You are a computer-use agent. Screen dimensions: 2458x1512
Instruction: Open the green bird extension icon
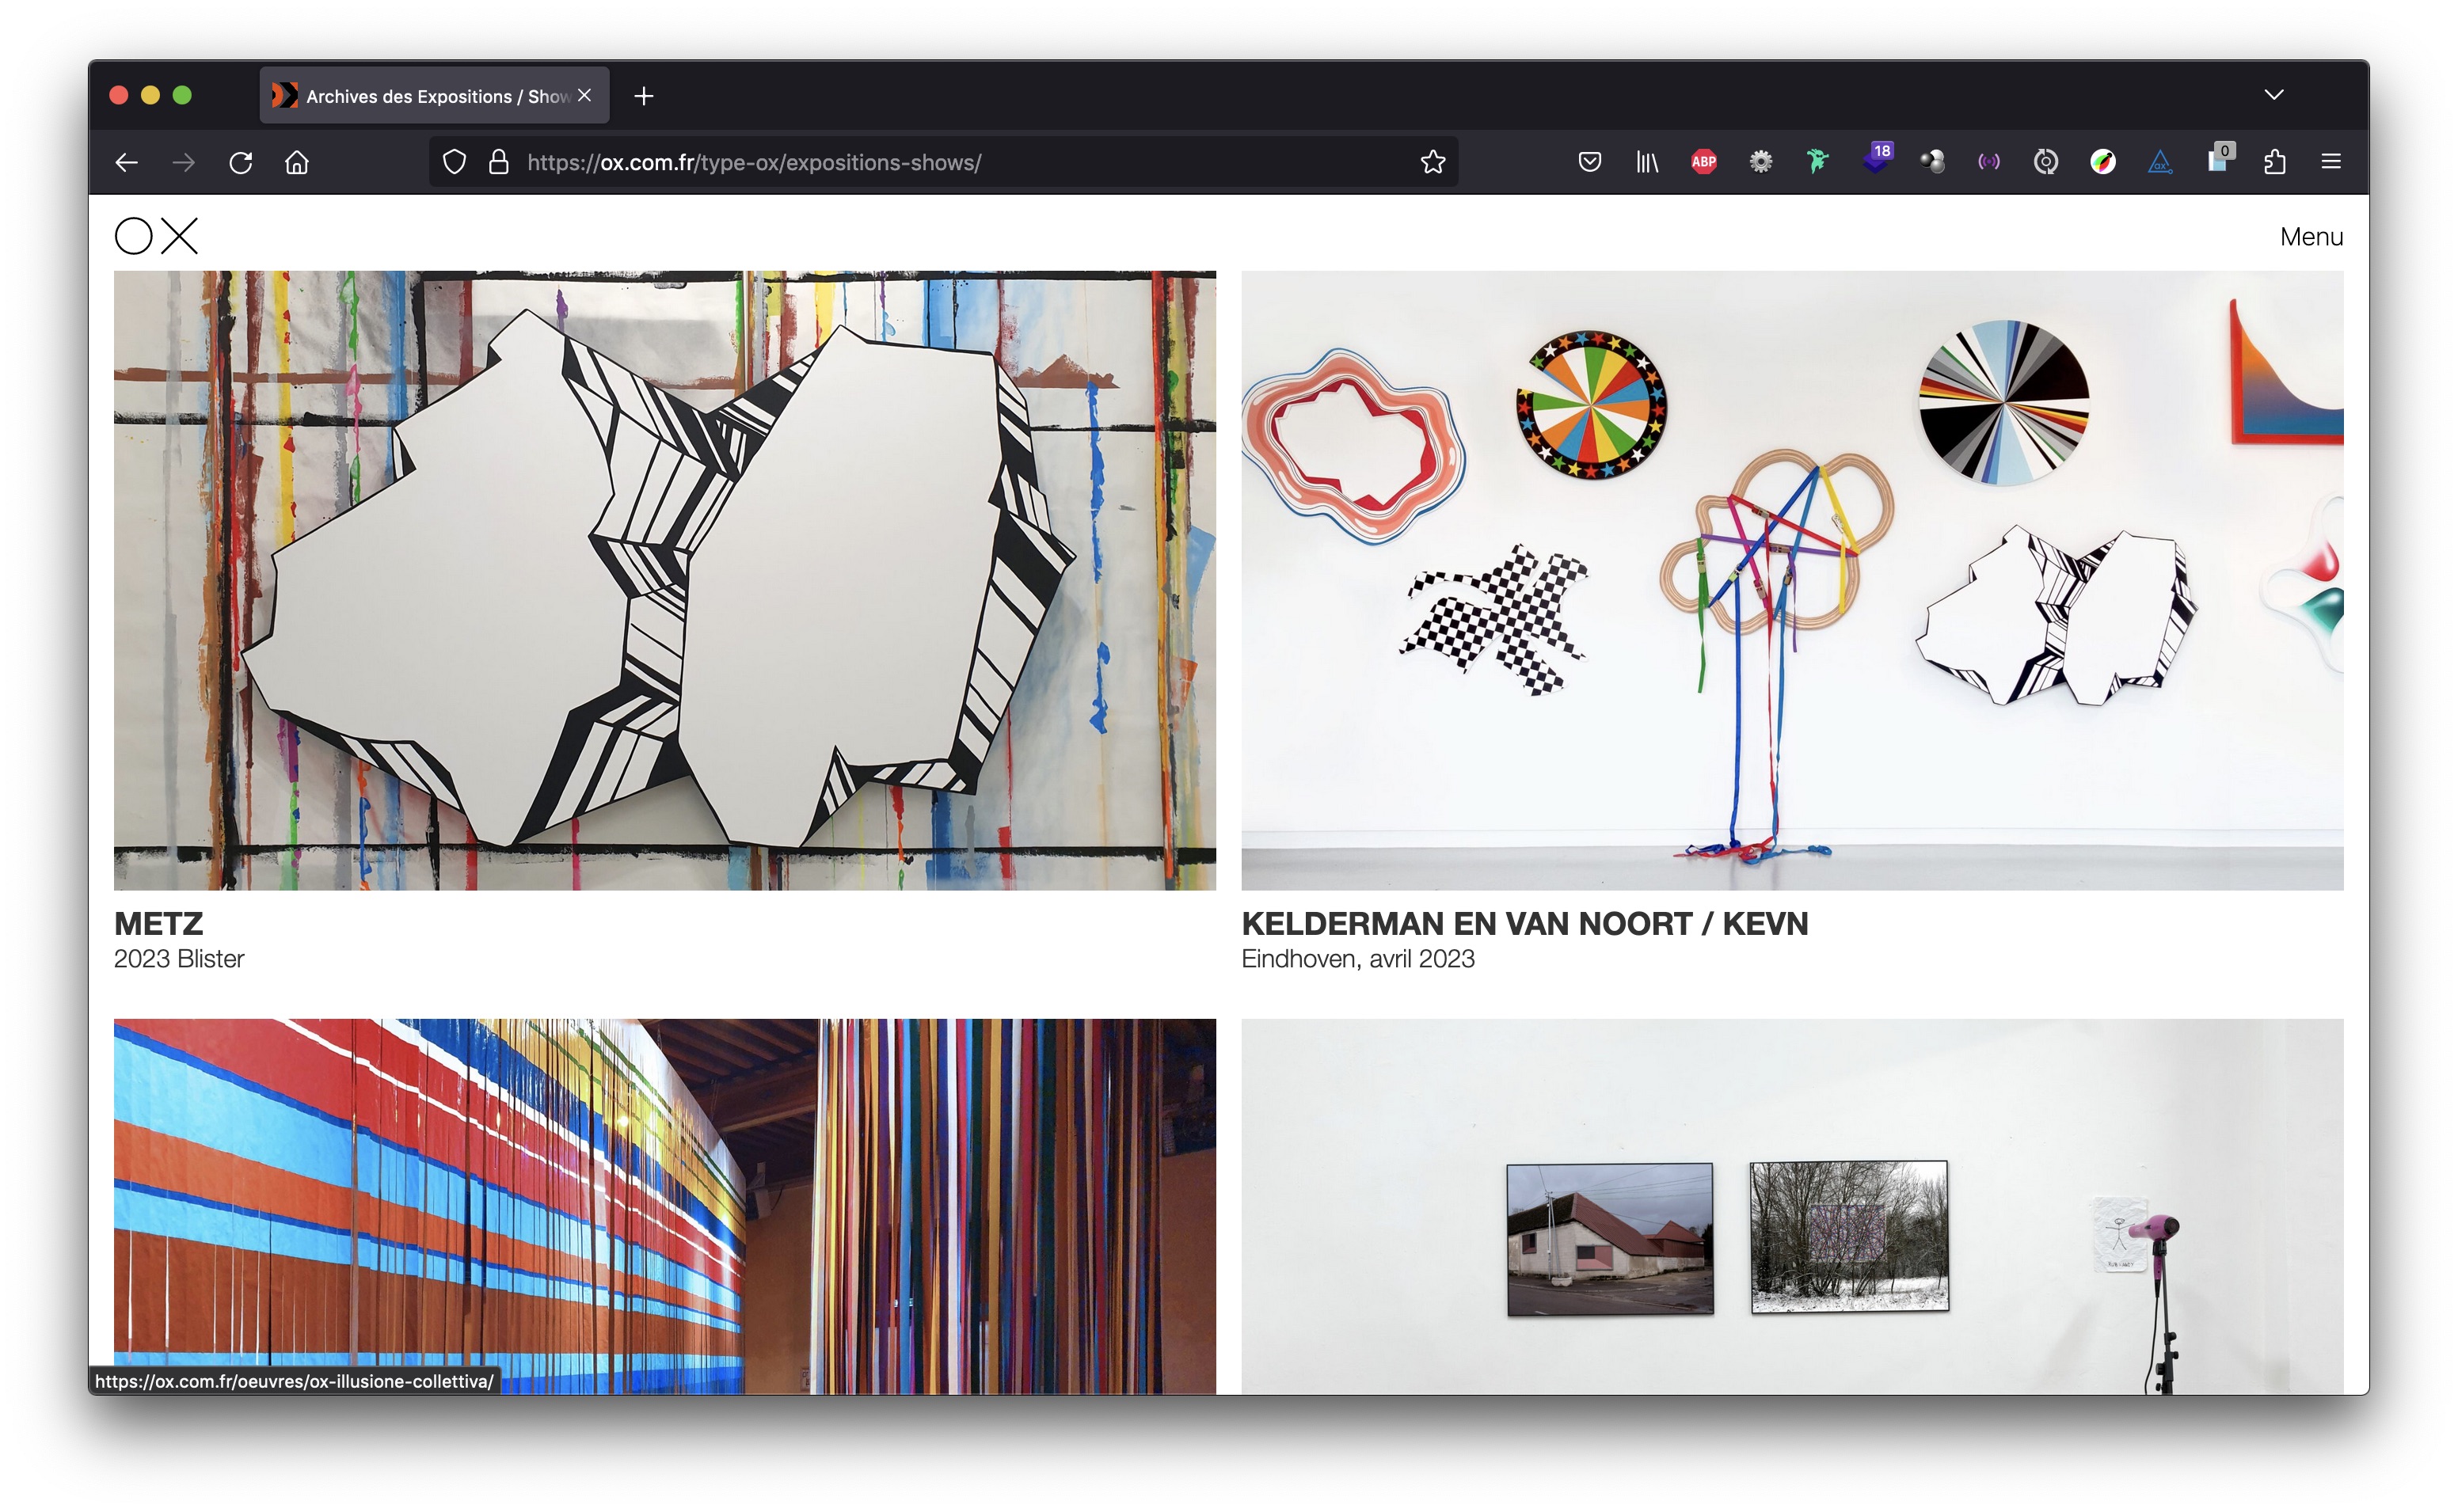click(x=1817, y=162)
